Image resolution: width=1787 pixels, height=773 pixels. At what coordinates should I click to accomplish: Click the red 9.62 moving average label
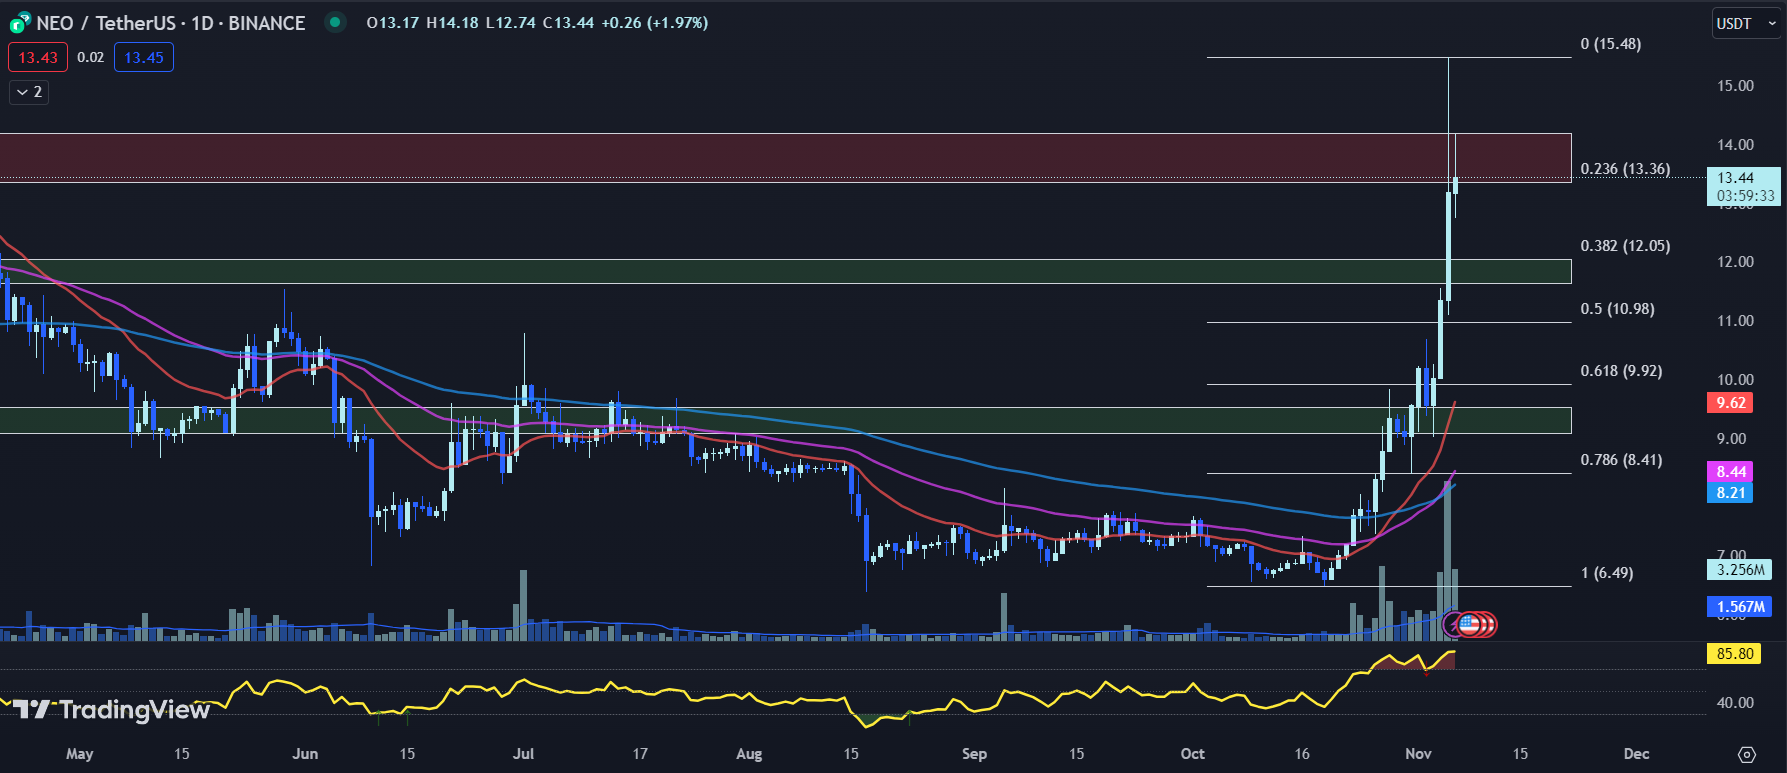point(1730,403)
